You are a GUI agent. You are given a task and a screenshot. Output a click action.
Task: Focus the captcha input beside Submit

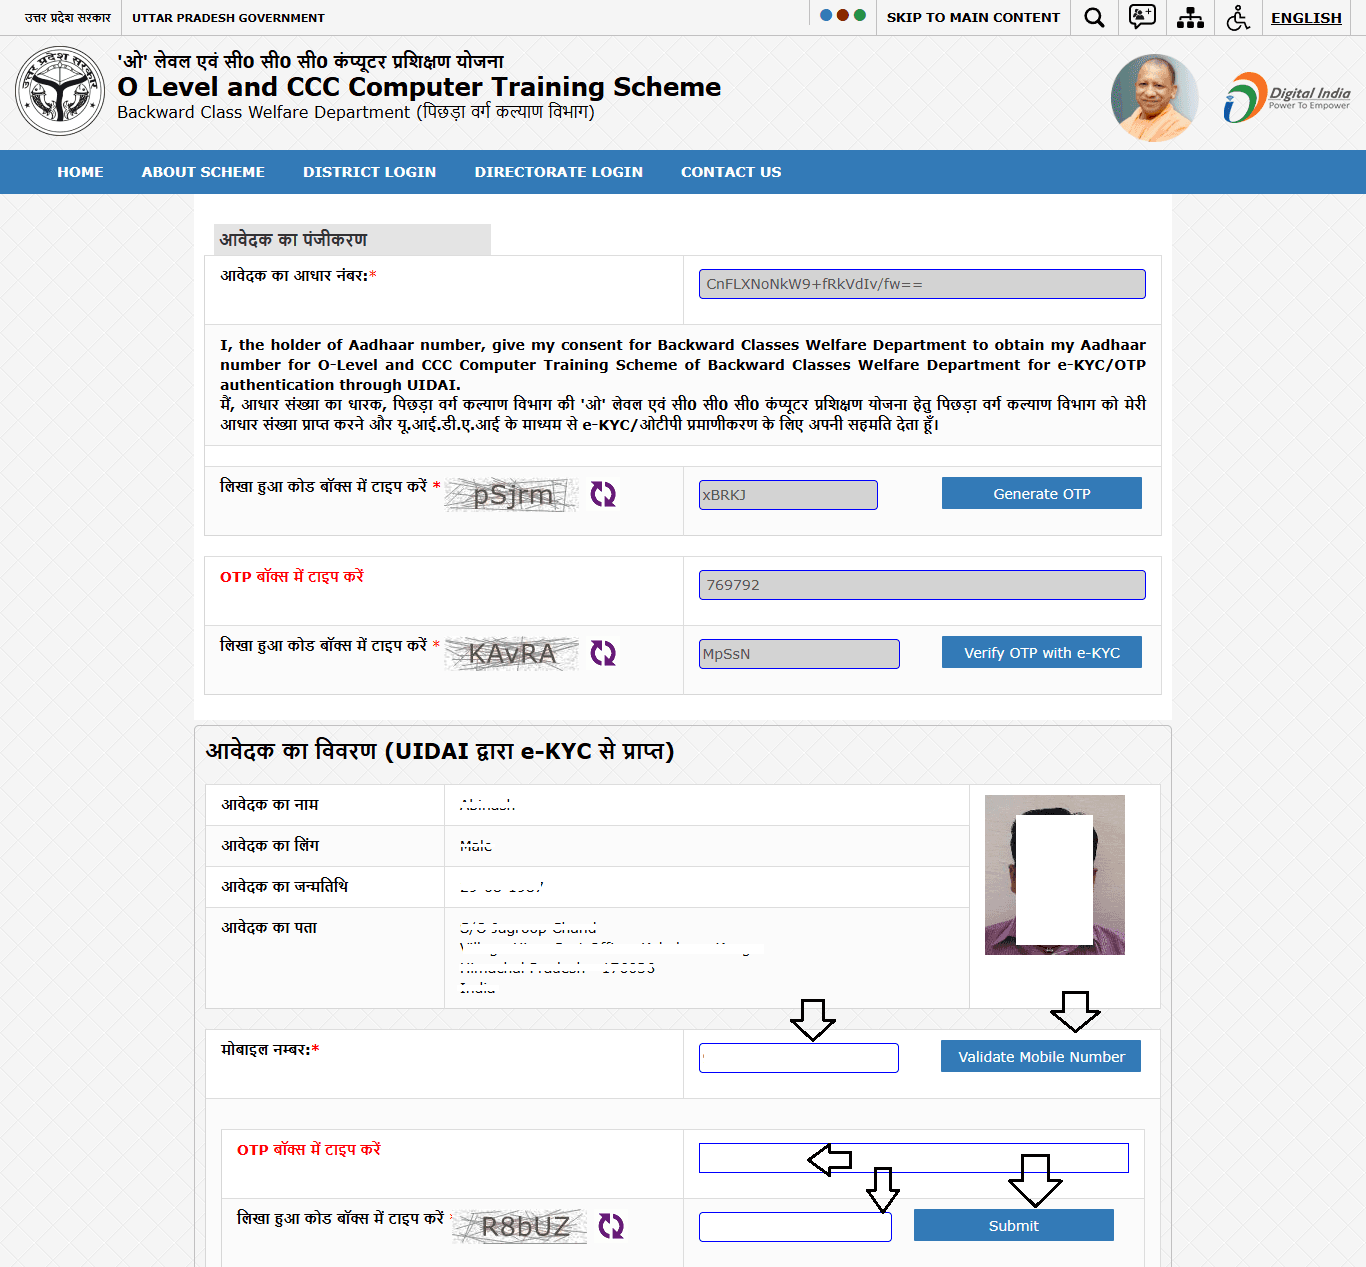795,1227
